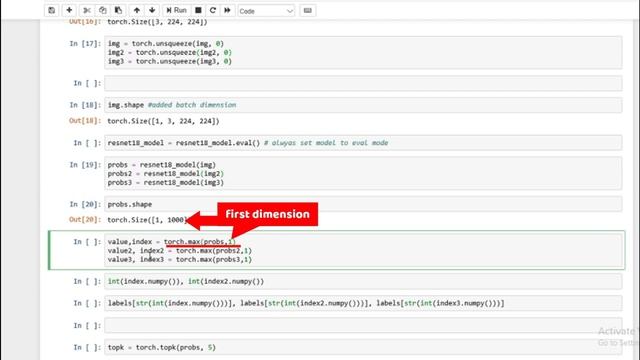This screenshot has height=360, width=640.
Task: Click the line img3 = torch.unsqueeze(img3, 0)
Action: 169,61
